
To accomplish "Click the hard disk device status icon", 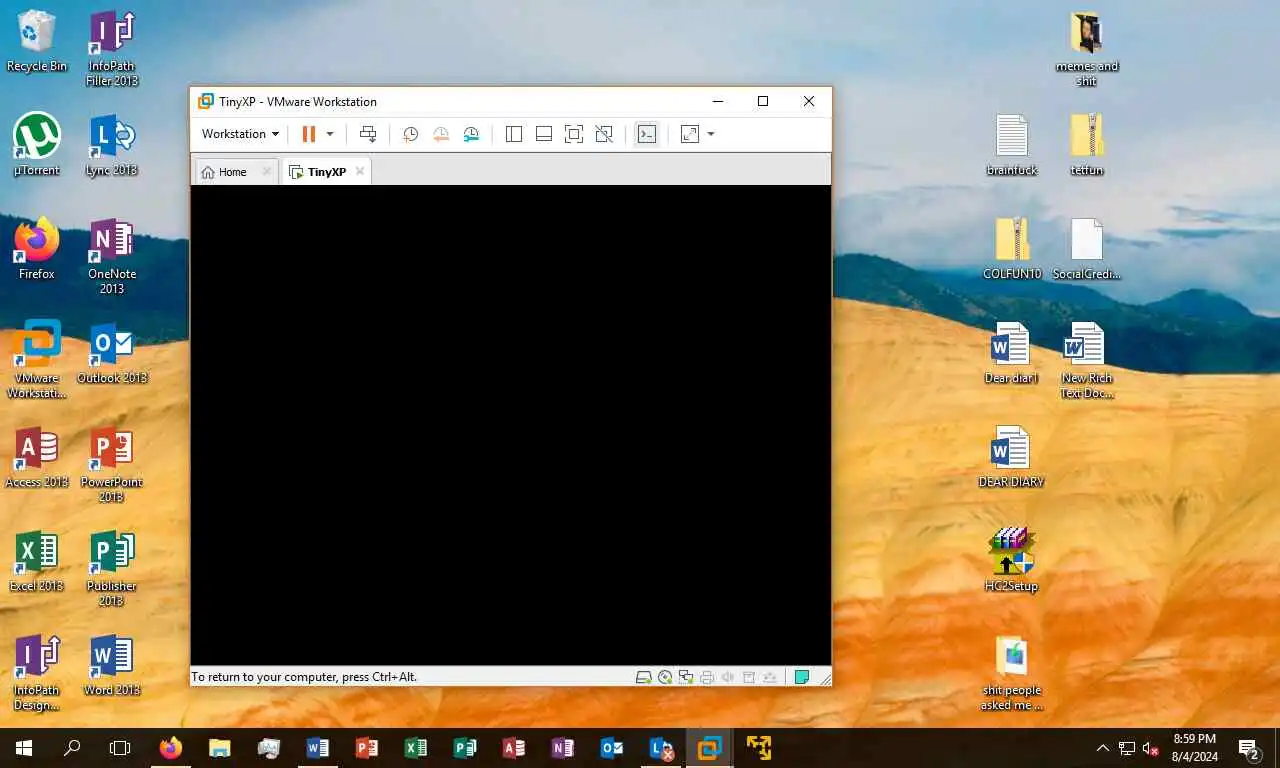I will tap(644, 677).
